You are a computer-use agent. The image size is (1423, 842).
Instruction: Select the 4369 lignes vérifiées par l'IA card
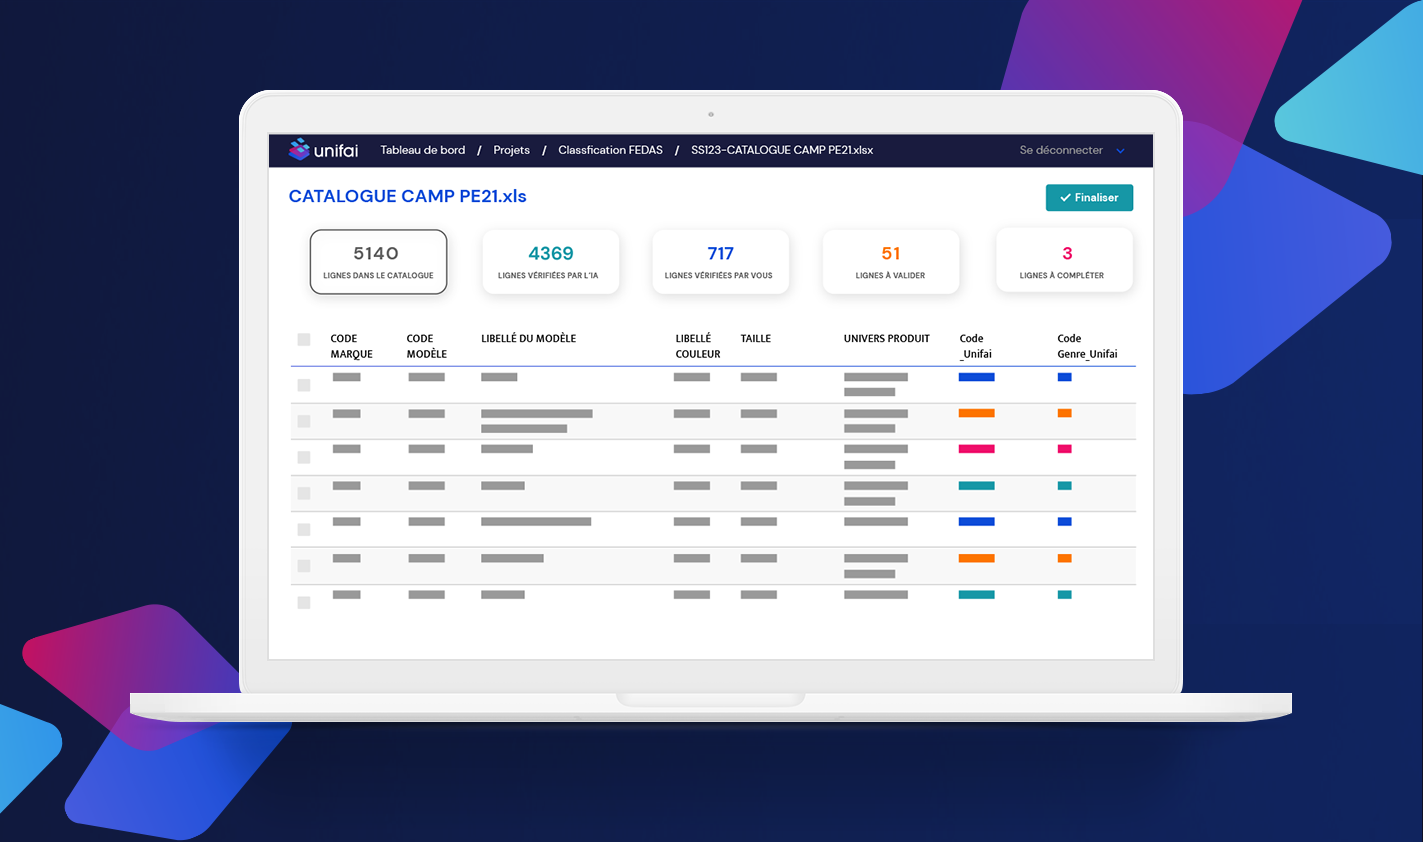[x=551, y=262]
